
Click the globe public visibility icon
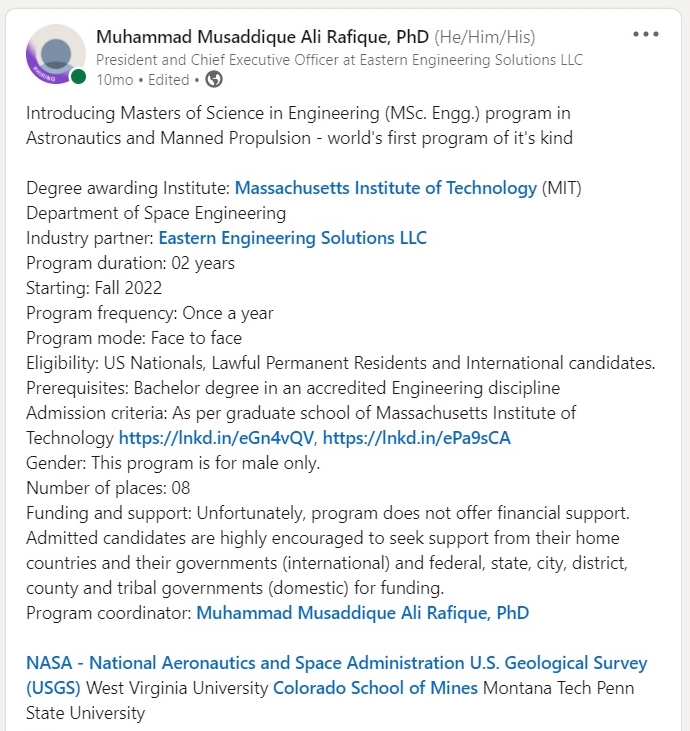[214, 79]
